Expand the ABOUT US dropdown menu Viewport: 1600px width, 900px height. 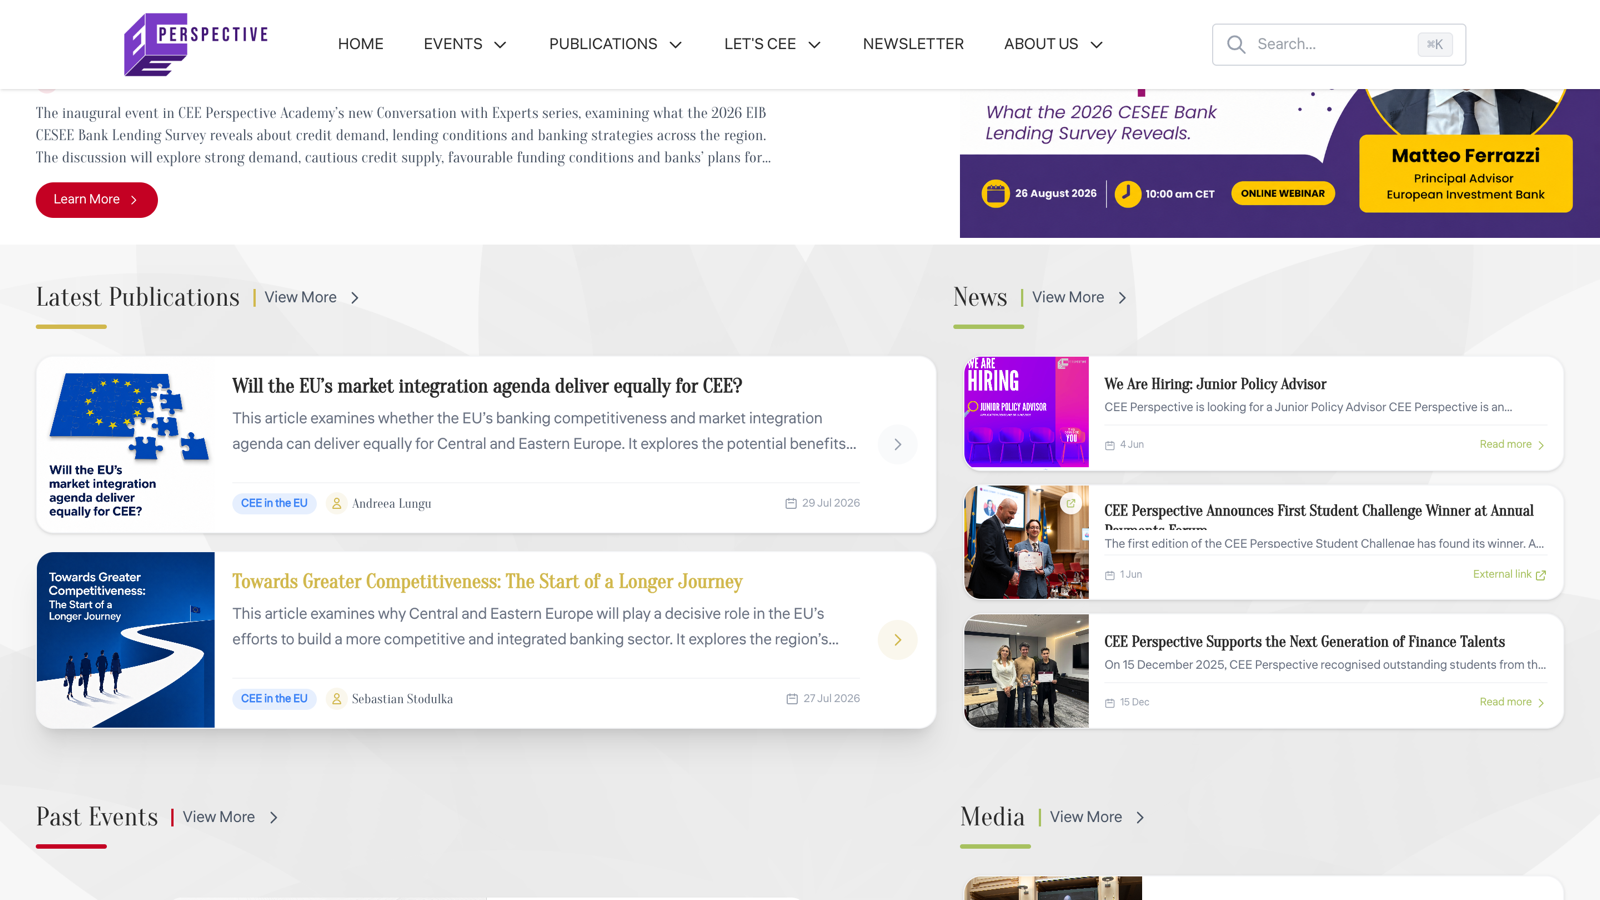click(x=1054, y=44)
